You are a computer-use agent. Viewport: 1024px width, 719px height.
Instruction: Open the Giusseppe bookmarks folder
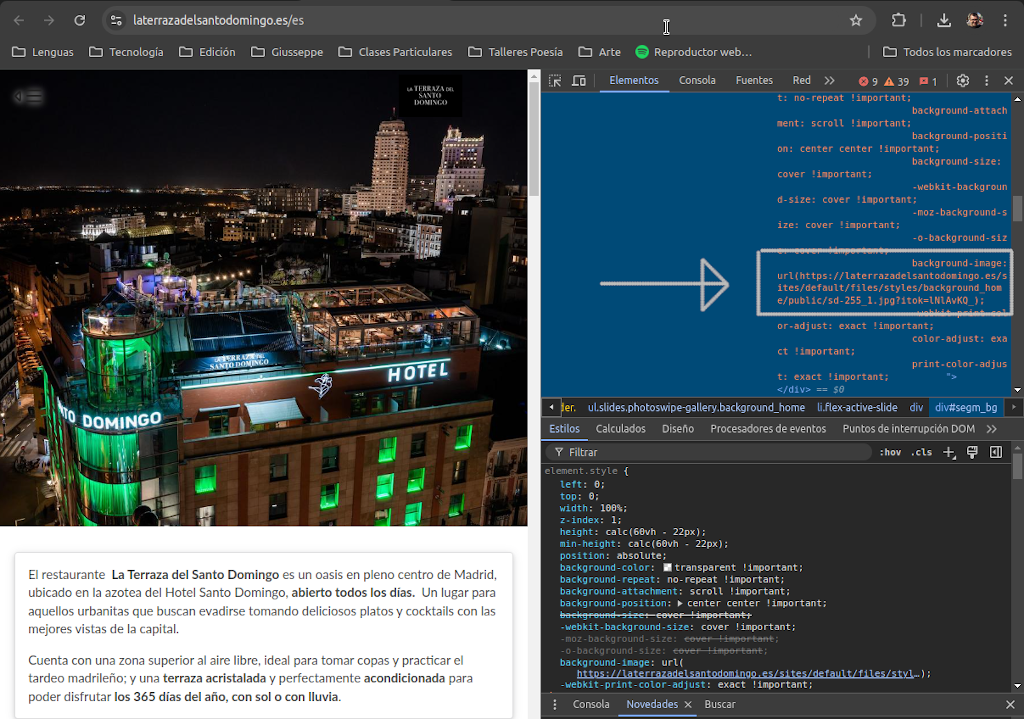pyautogui.click(x=287, y=52)
